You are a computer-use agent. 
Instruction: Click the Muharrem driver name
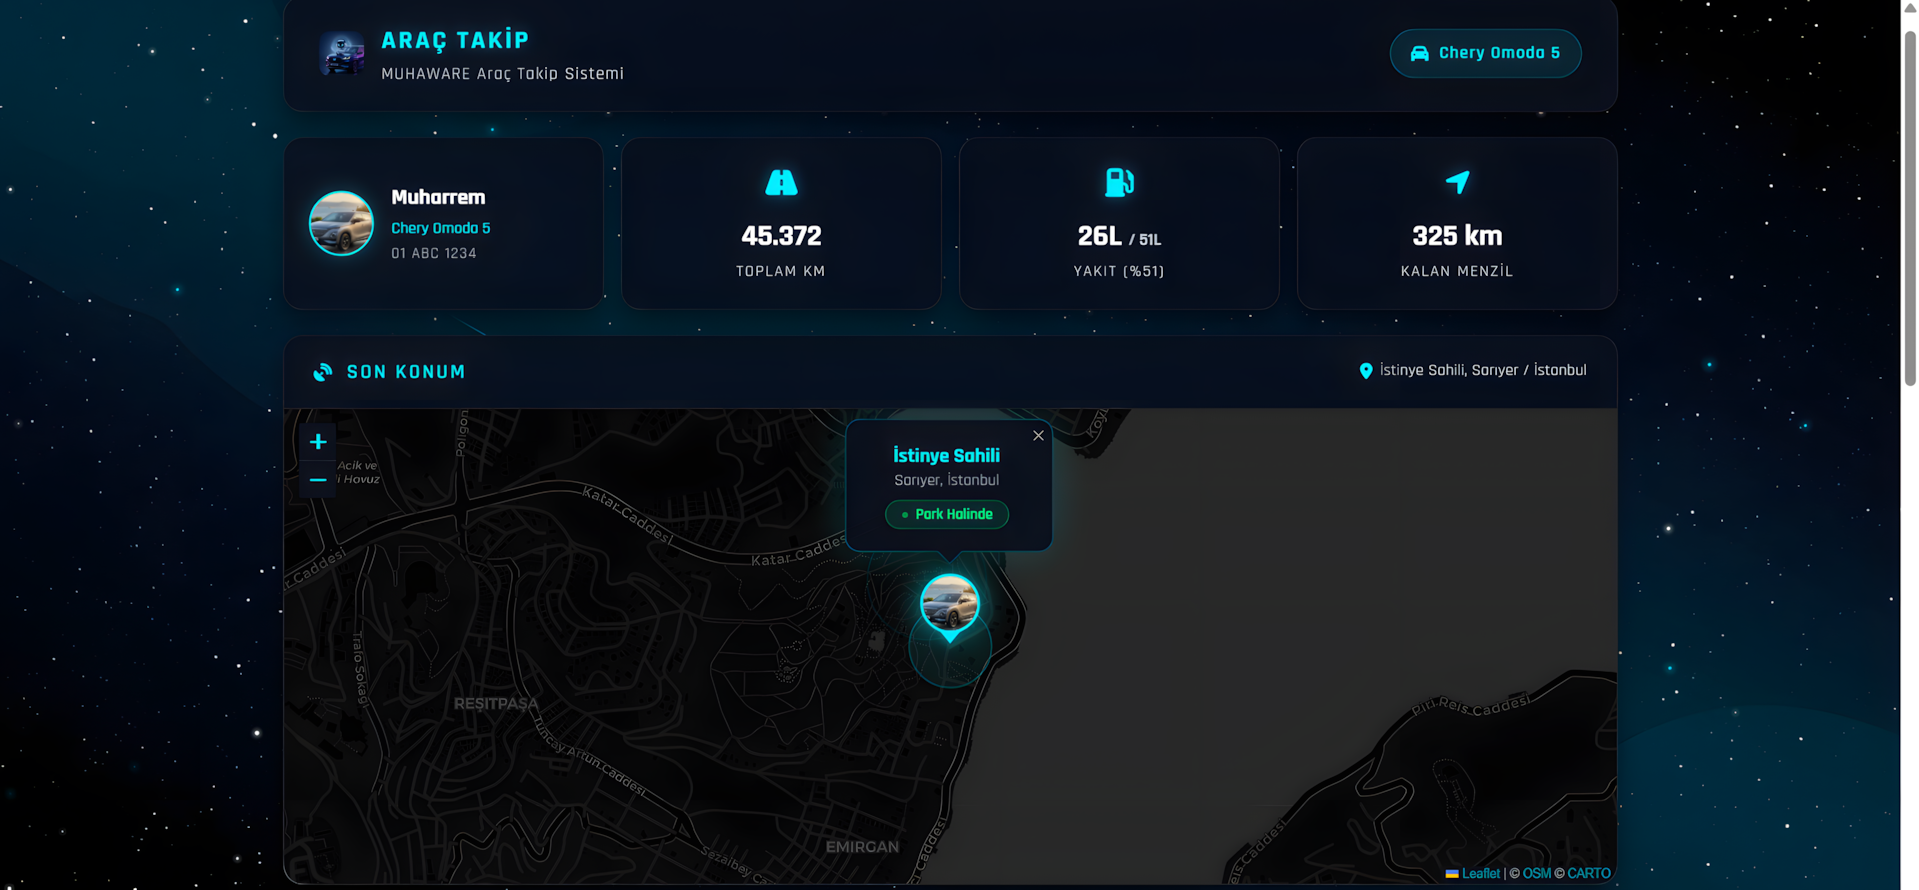coord(438,197)
